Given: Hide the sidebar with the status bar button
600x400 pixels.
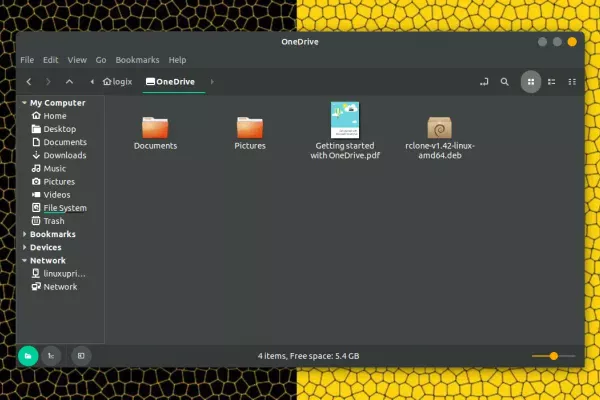Looking at the screenshot, I should (81, 356).
